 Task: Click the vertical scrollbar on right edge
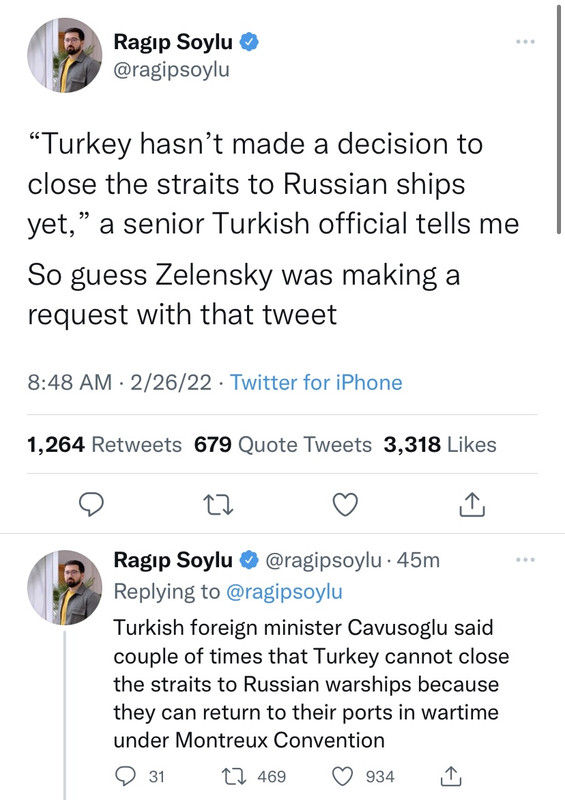point(559,118)
